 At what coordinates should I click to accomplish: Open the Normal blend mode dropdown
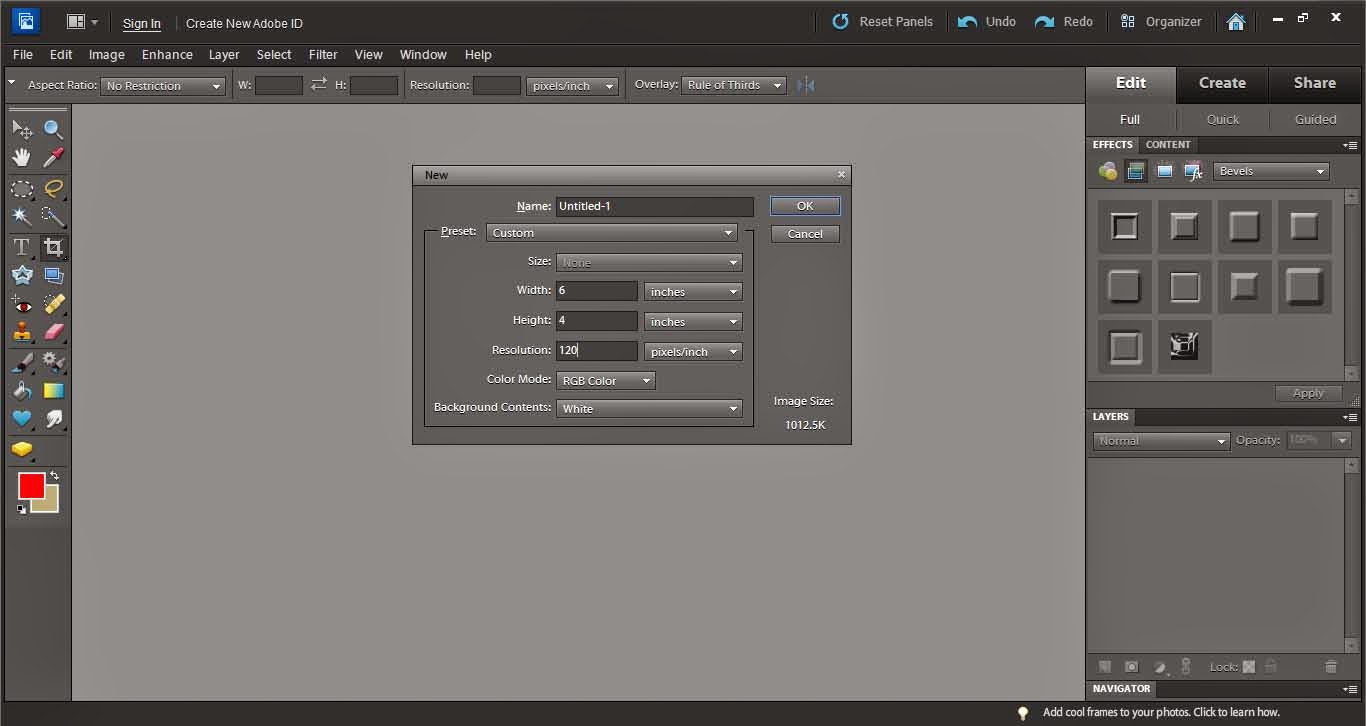tap(1161, 441)
